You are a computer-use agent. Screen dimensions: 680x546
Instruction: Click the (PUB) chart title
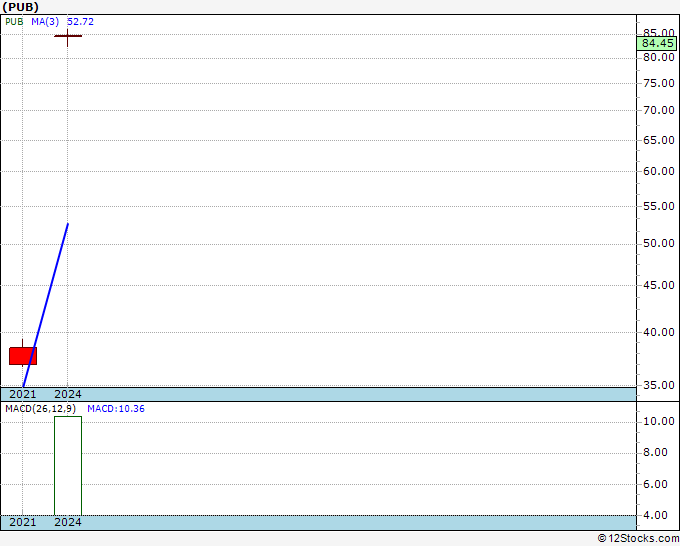tap(20, 7)
